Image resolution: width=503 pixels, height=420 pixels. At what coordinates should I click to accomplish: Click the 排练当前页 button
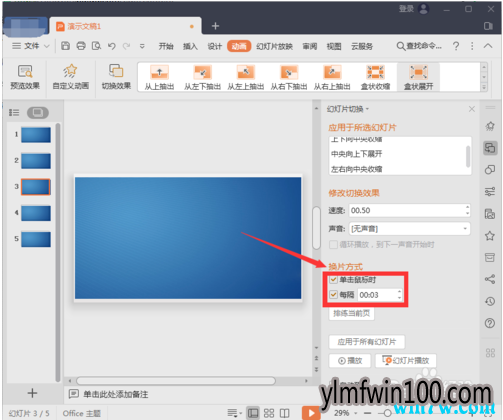click(x=351, y=313)
